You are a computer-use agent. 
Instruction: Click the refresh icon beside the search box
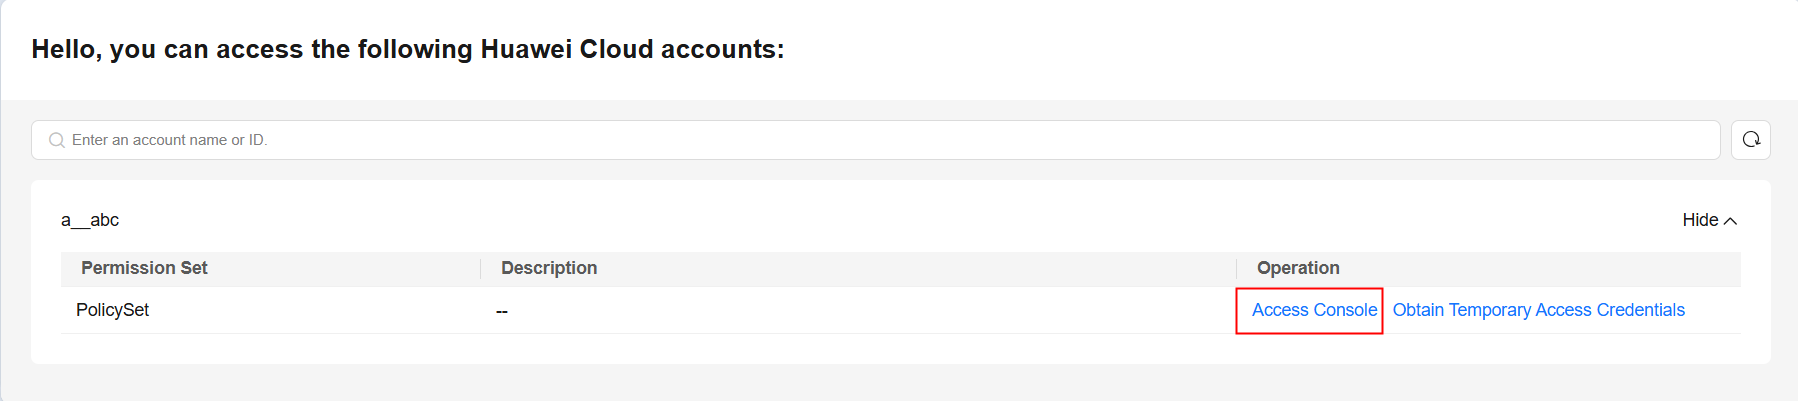(1751, 140)
